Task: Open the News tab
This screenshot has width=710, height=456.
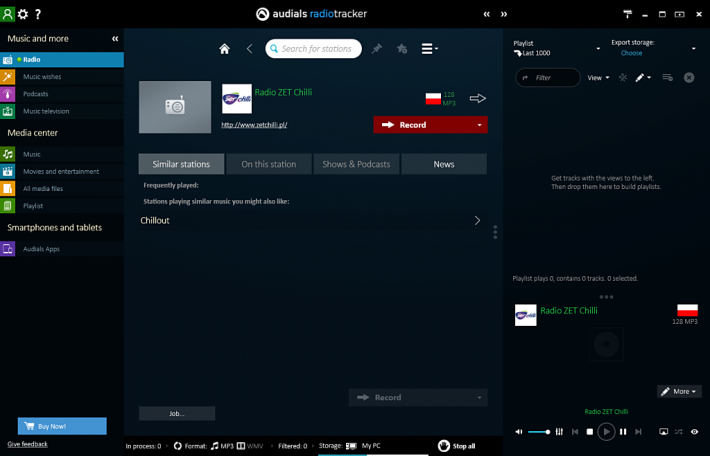Action: (x=444, y=164)
